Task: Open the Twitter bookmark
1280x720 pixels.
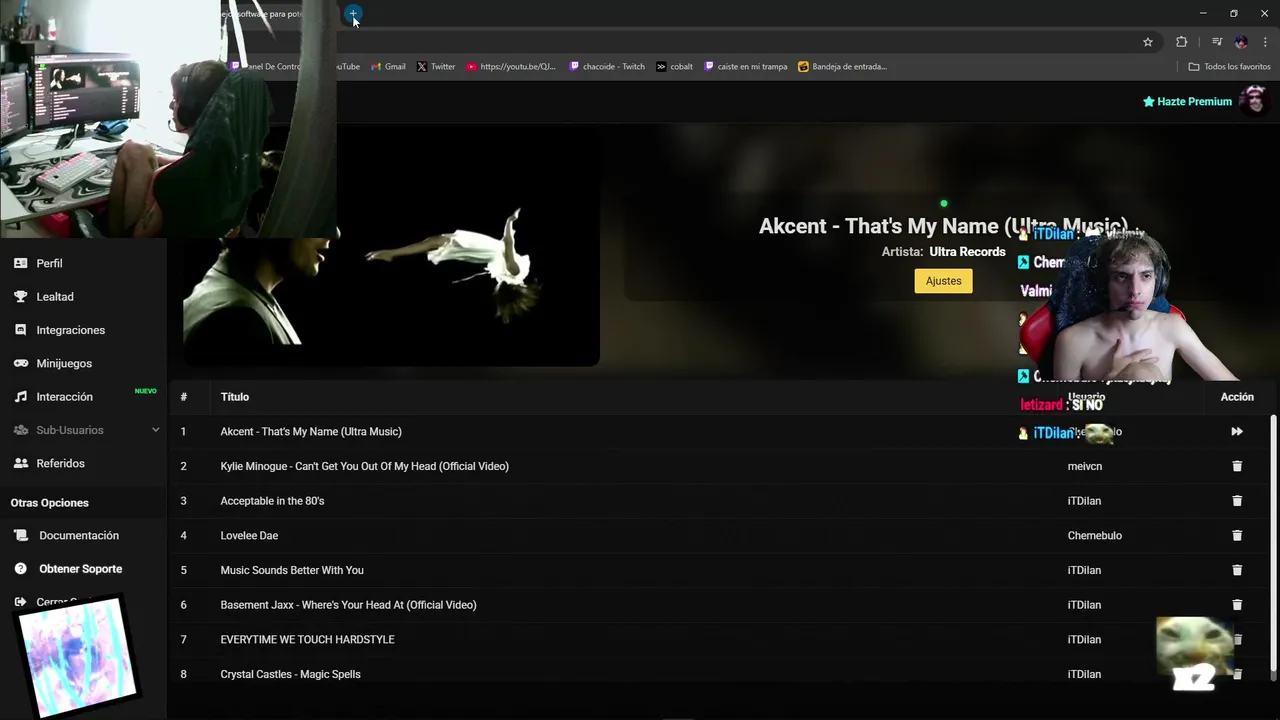Action: [436, 67]
